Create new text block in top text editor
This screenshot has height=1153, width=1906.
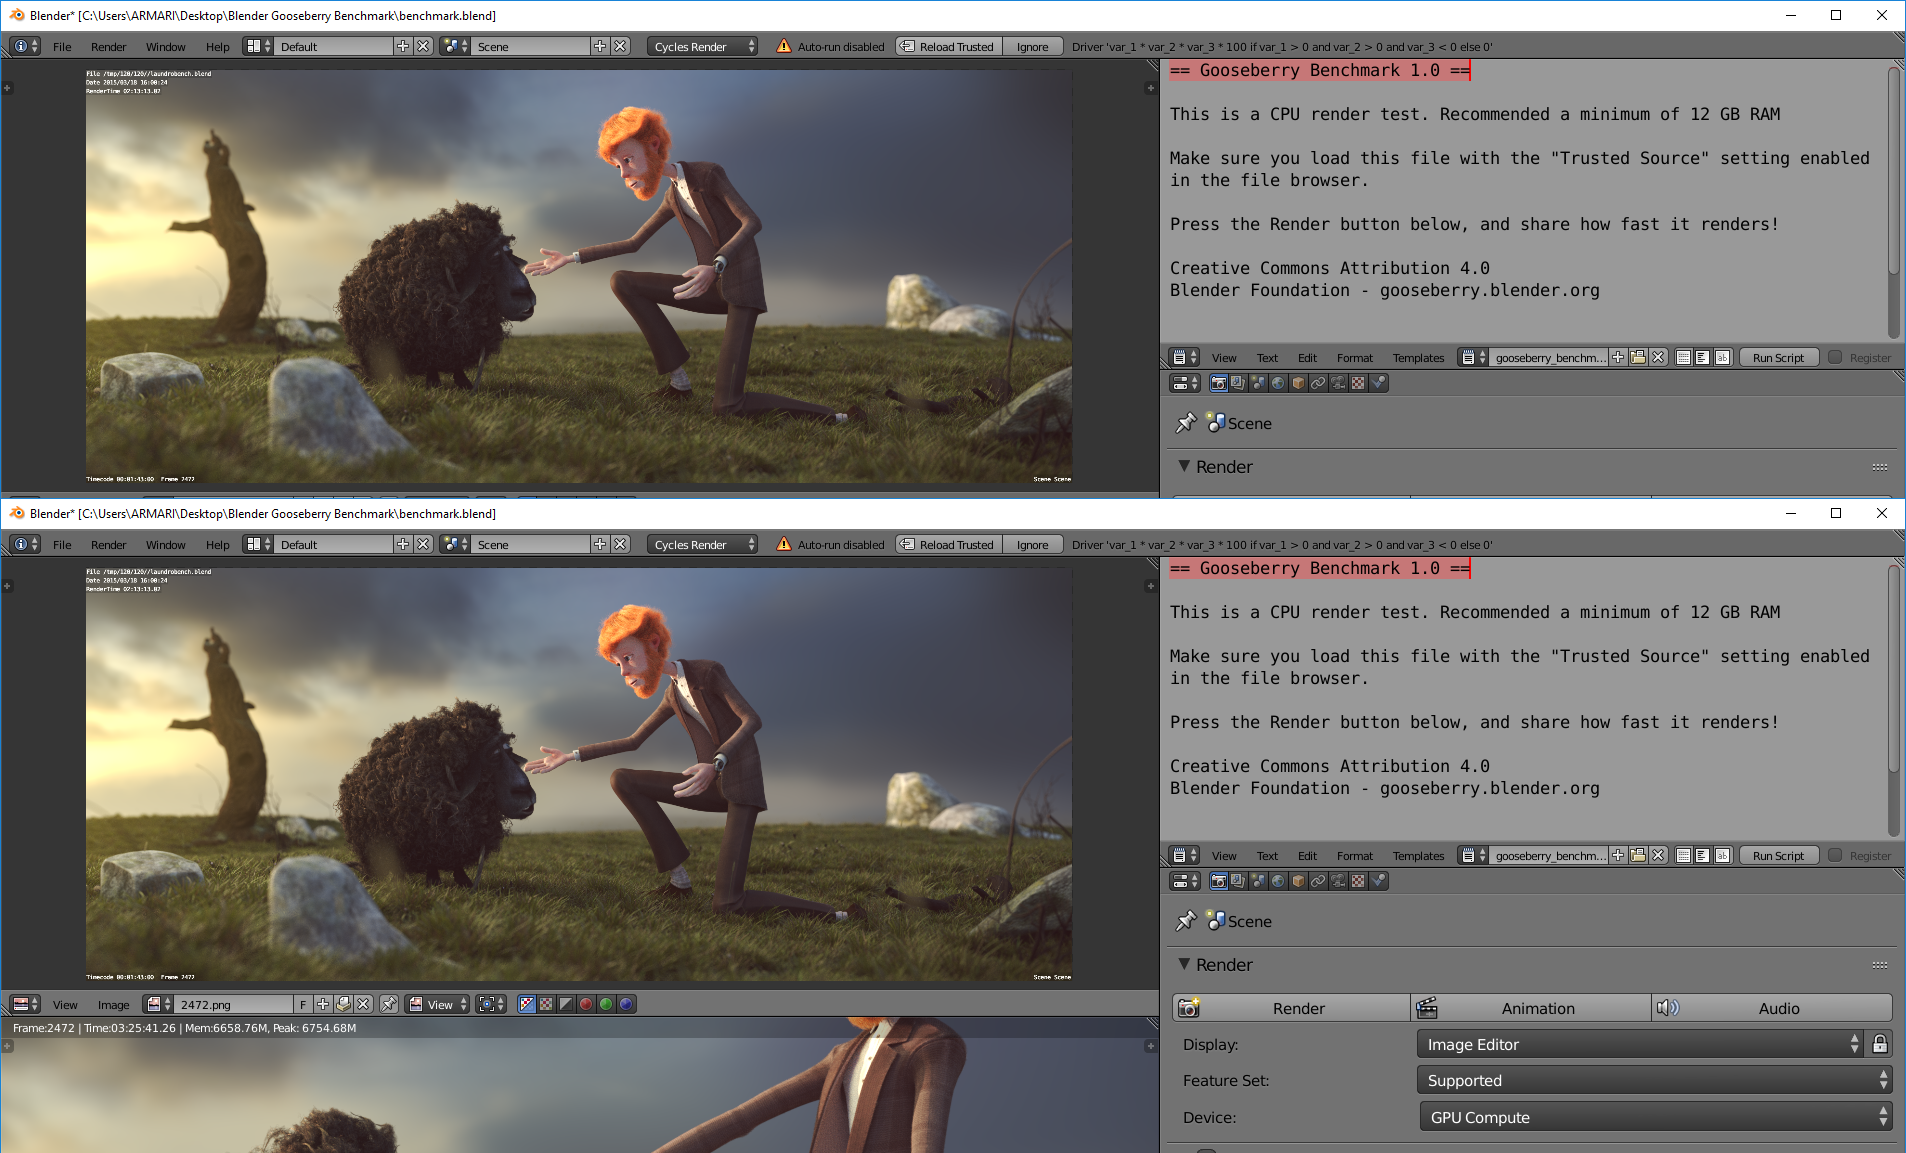pos(1618,357)
